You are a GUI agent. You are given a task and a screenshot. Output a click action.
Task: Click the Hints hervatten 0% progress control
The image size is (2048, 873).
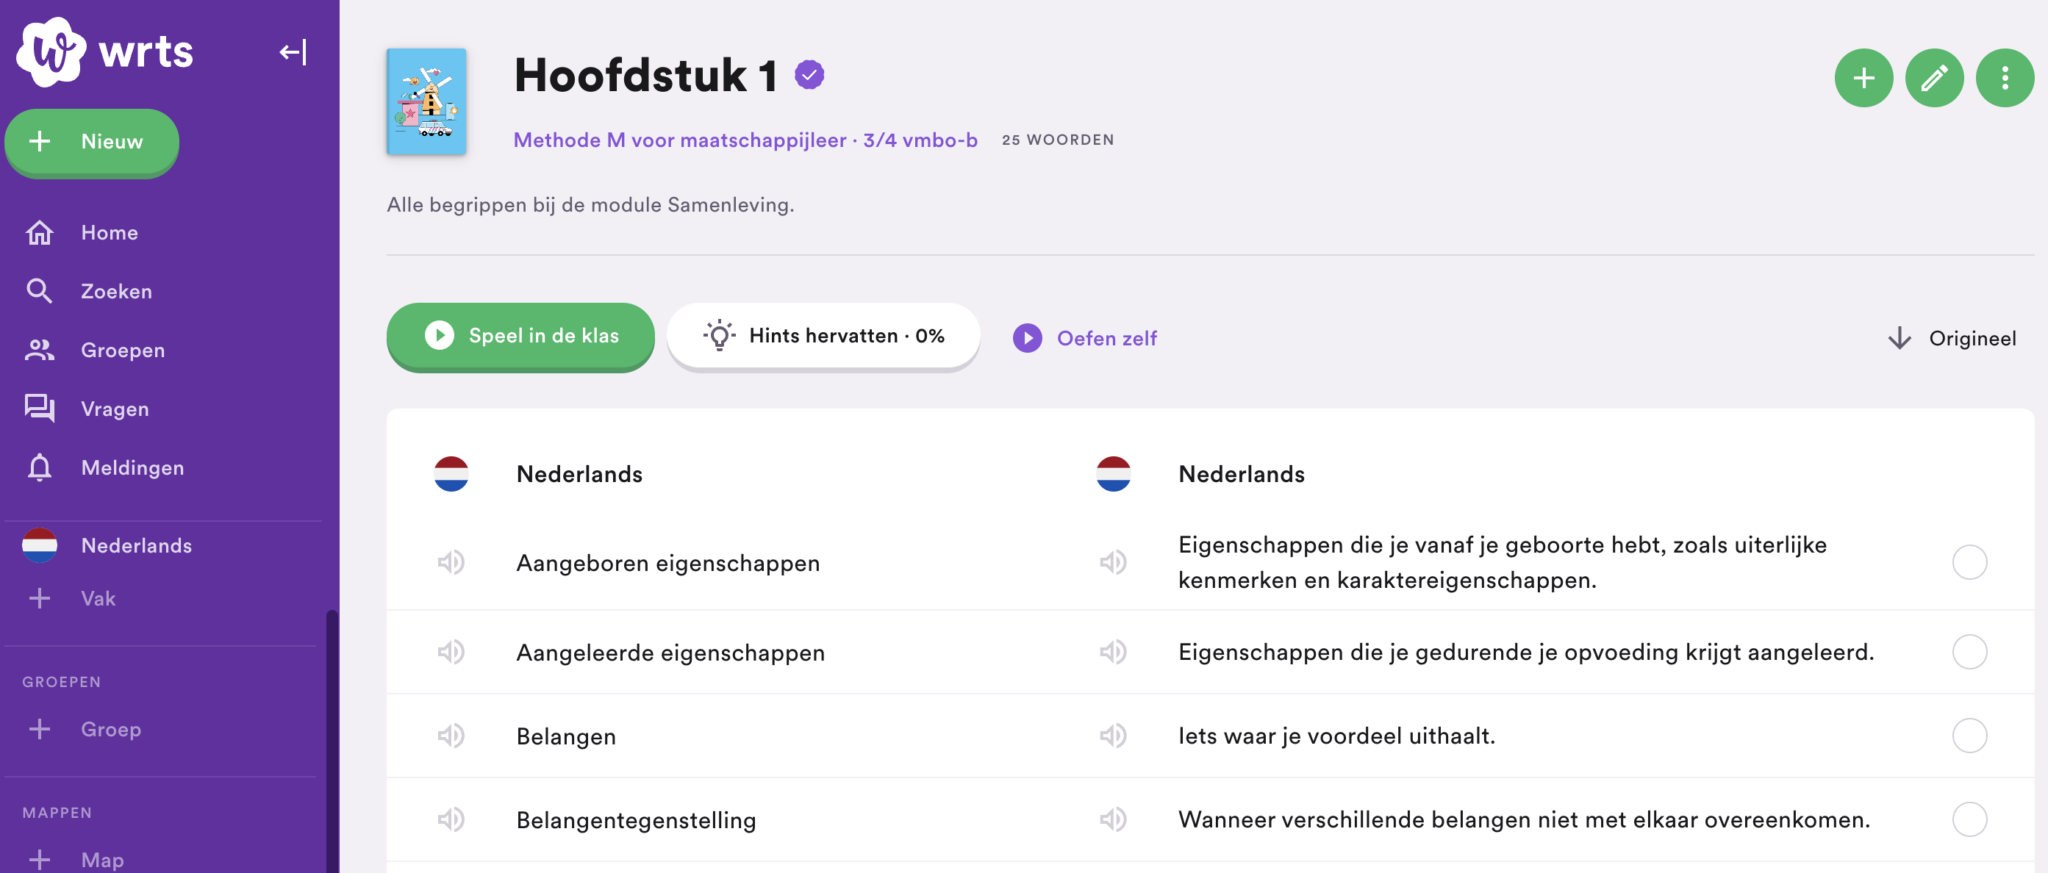pyautogui.click(x=823, y=336)
